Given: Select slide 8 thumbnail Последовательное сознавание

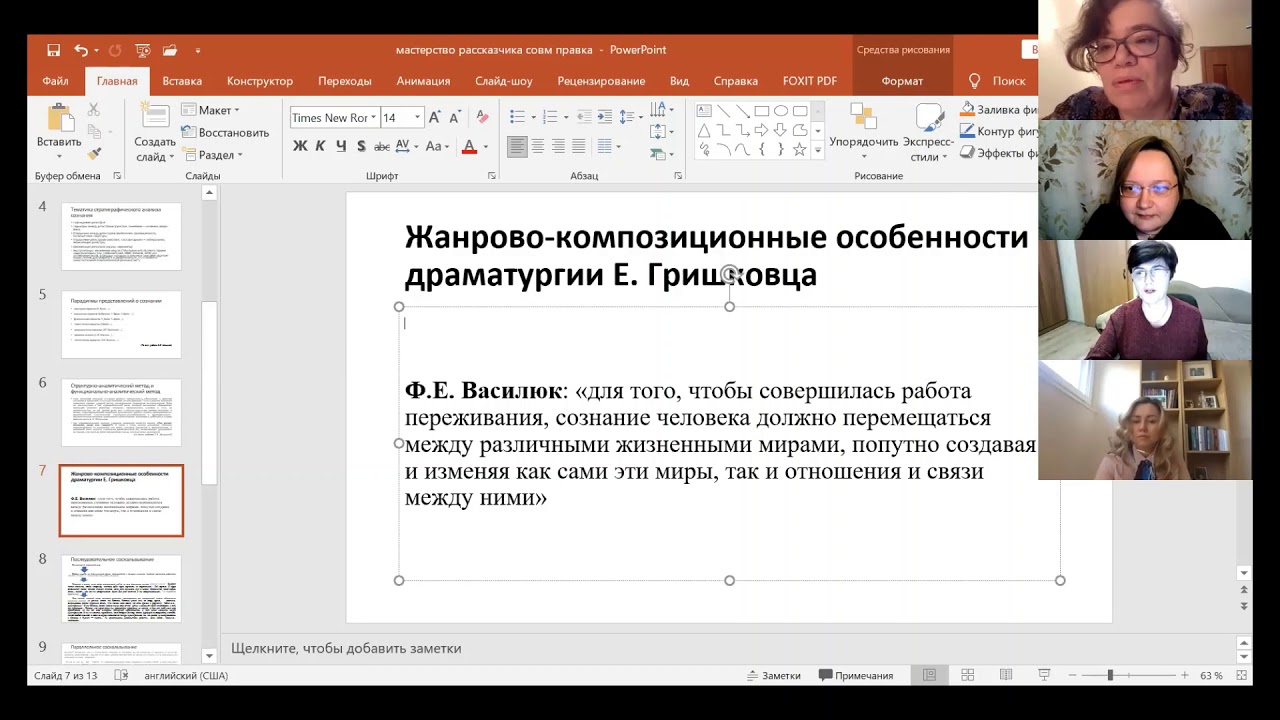Looking at the screenshot, I should [x=121, y=588].
